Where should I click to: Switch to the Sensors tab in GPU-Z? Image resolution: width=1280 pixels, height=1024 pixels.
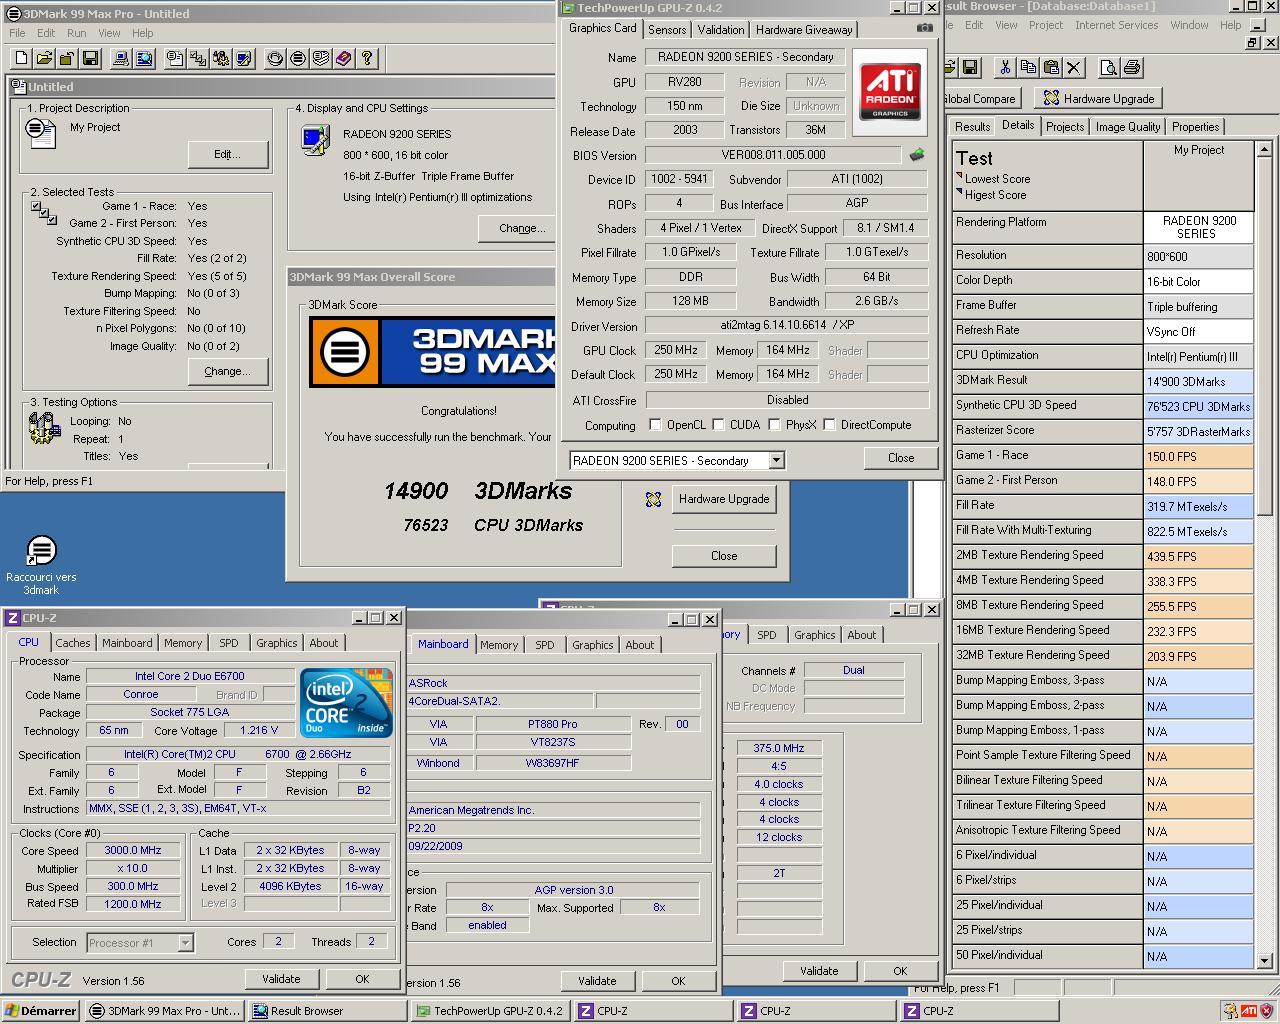pos(667,30)
